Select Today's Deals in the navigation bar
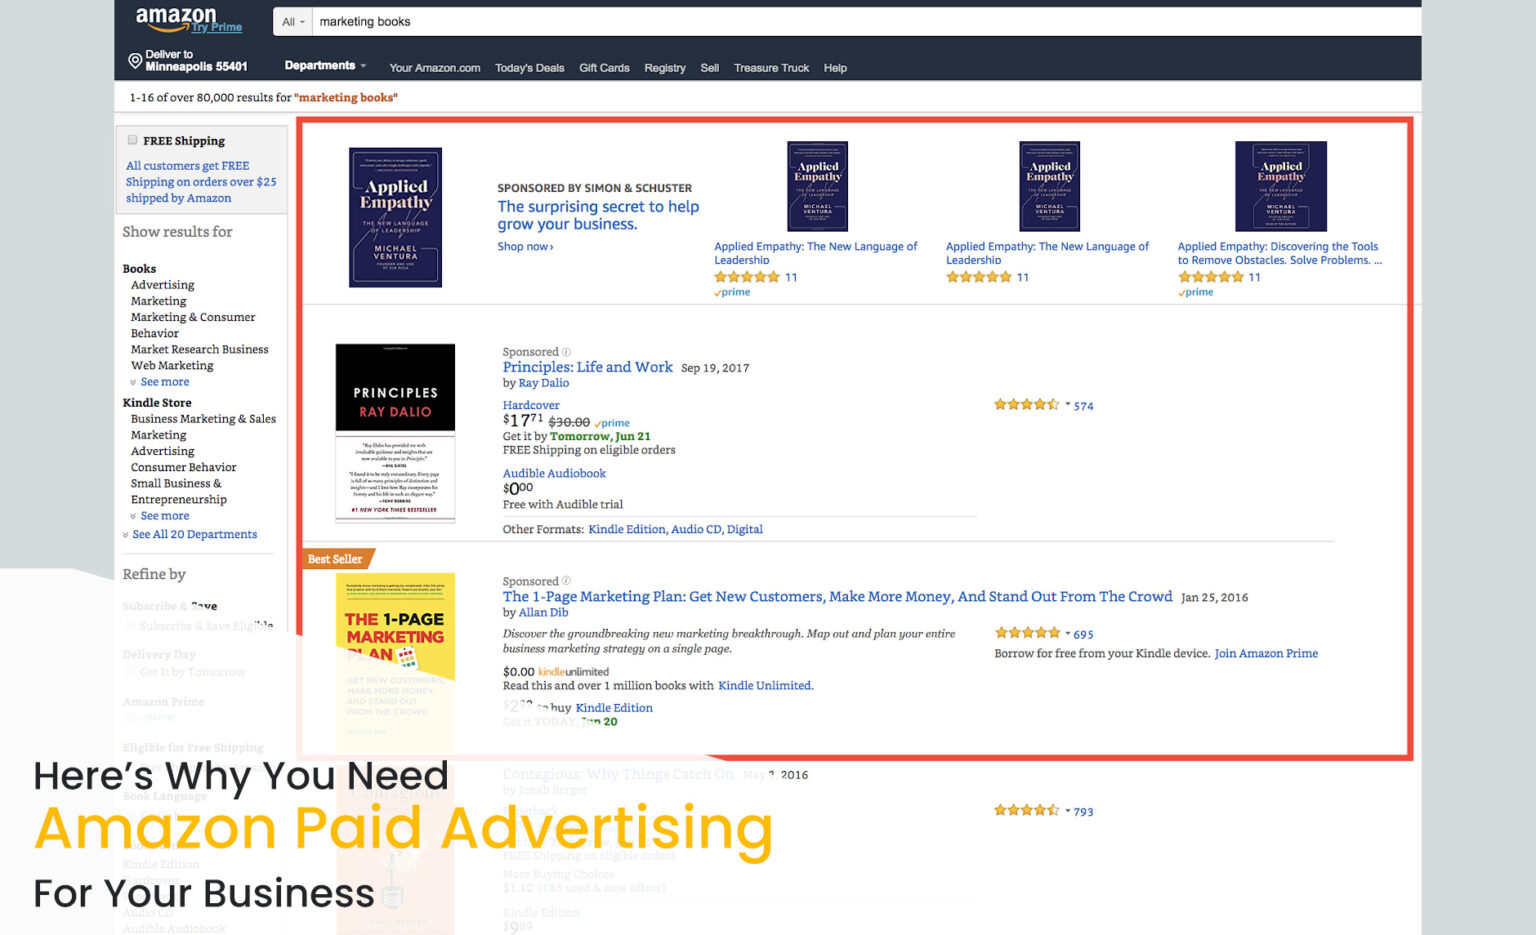 click(x=530, y=67)
